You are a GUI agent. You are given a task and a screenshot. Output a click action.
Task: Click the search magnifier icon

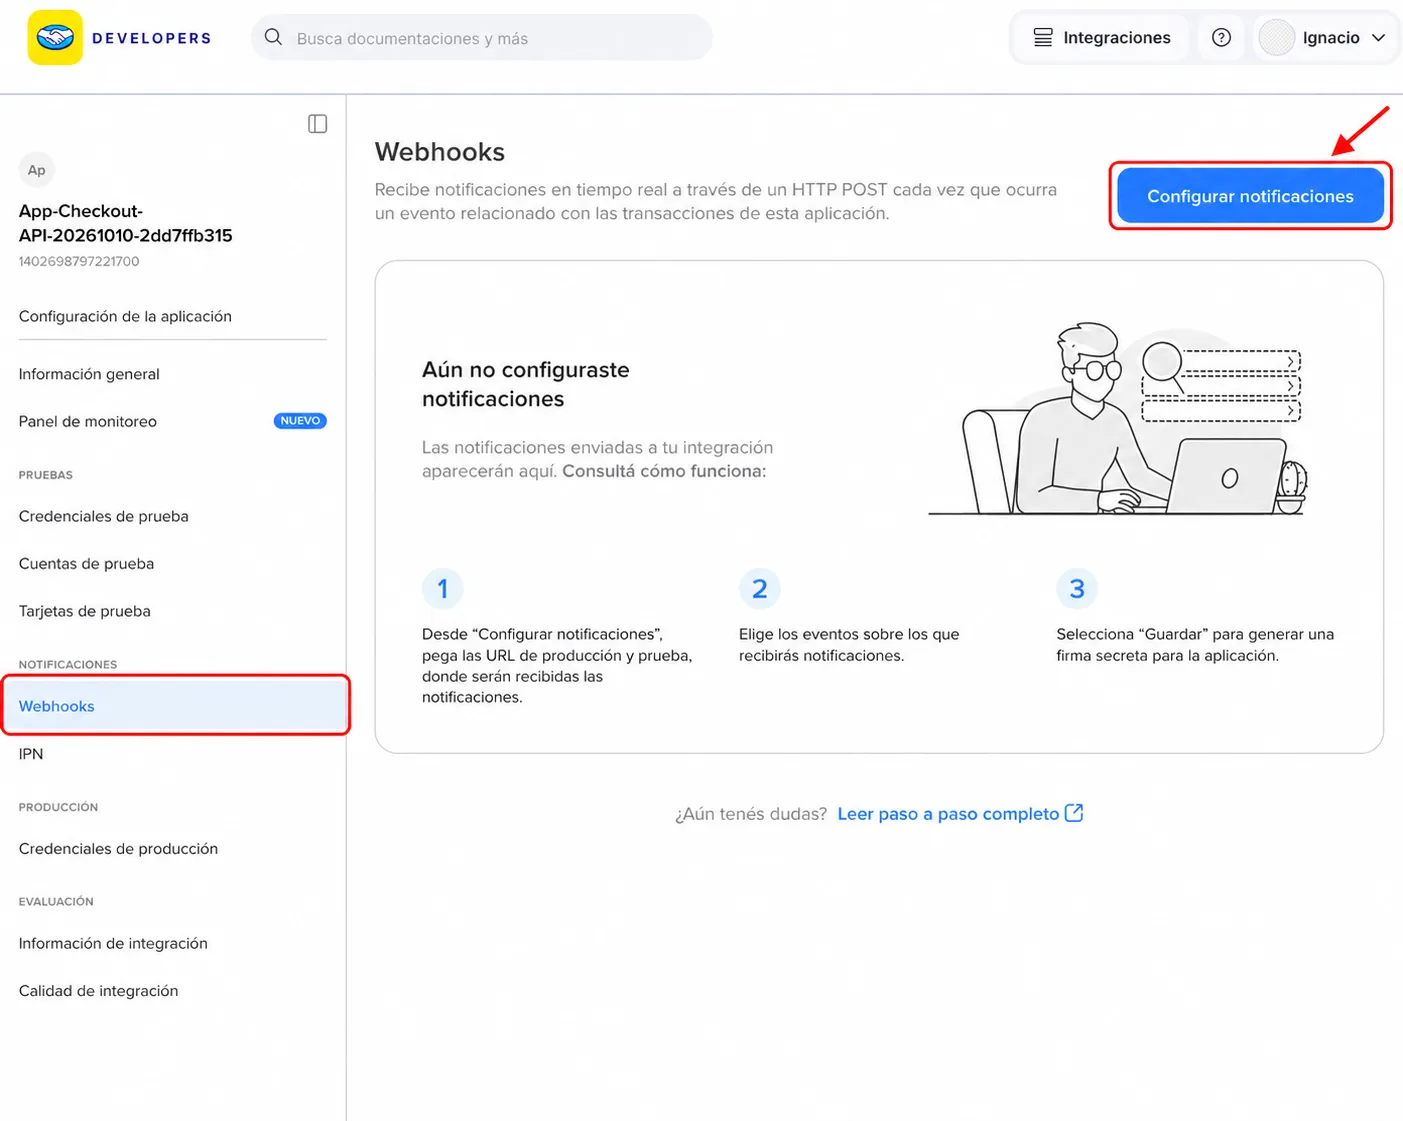coord(273,38)
